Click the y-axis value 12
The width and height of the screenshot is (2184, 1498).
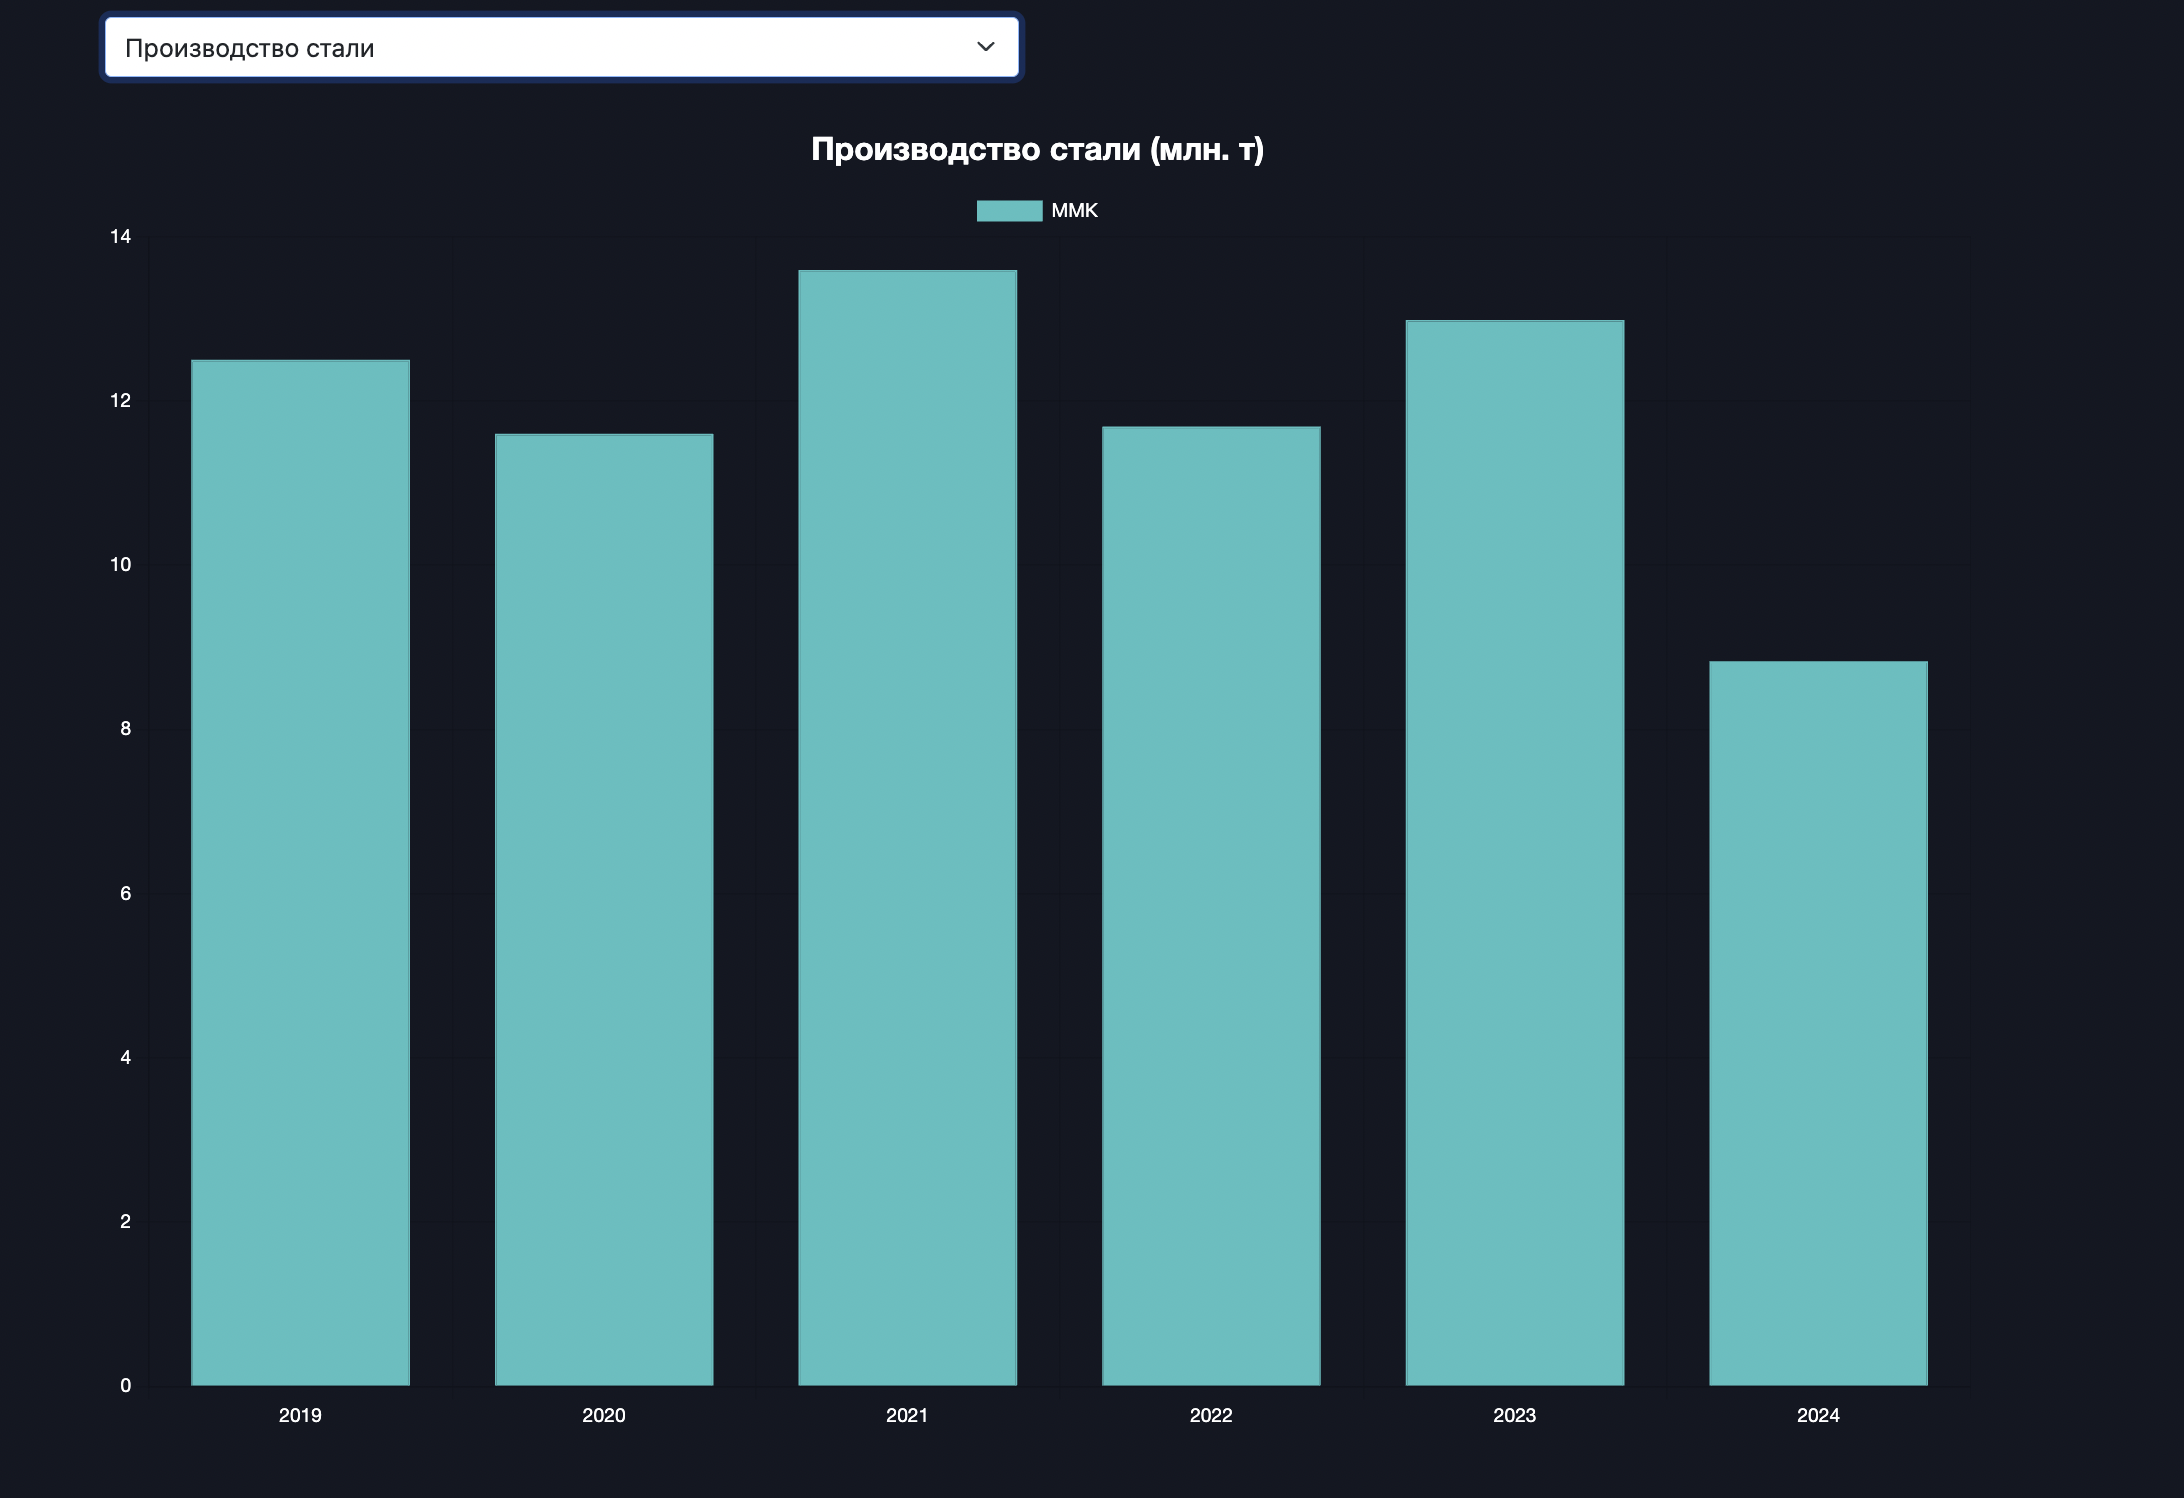(x=121, y=401)
